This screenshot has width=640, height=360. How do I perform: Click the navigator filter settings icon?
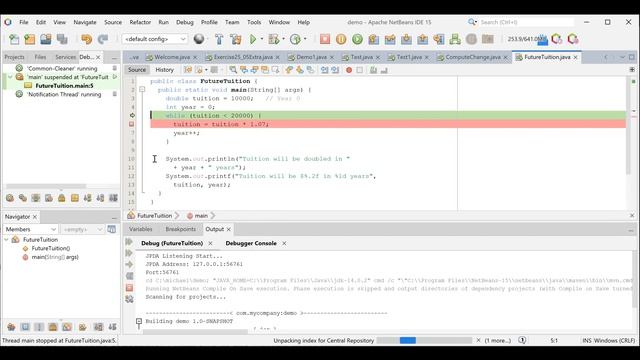111,229
